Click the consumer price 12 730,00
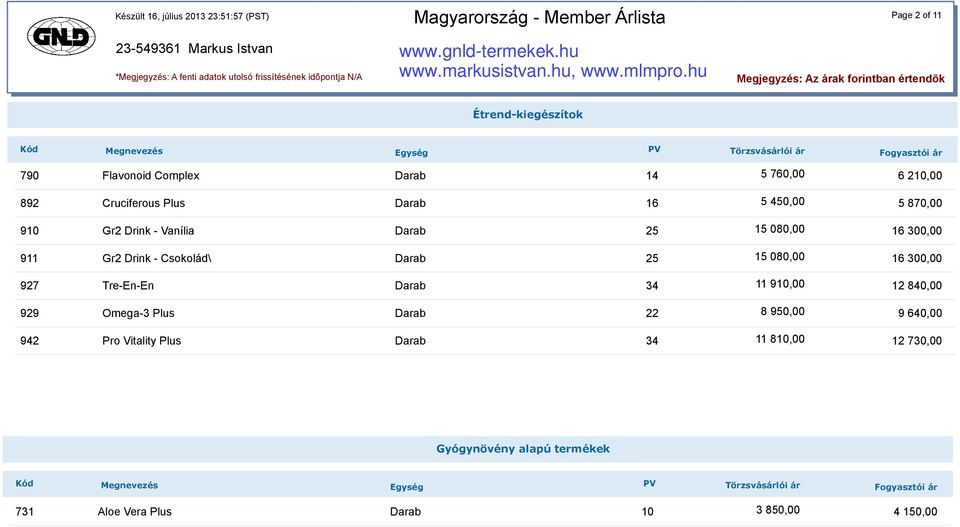This screenshot has width=960, height=527. click(x=917, y=341)
